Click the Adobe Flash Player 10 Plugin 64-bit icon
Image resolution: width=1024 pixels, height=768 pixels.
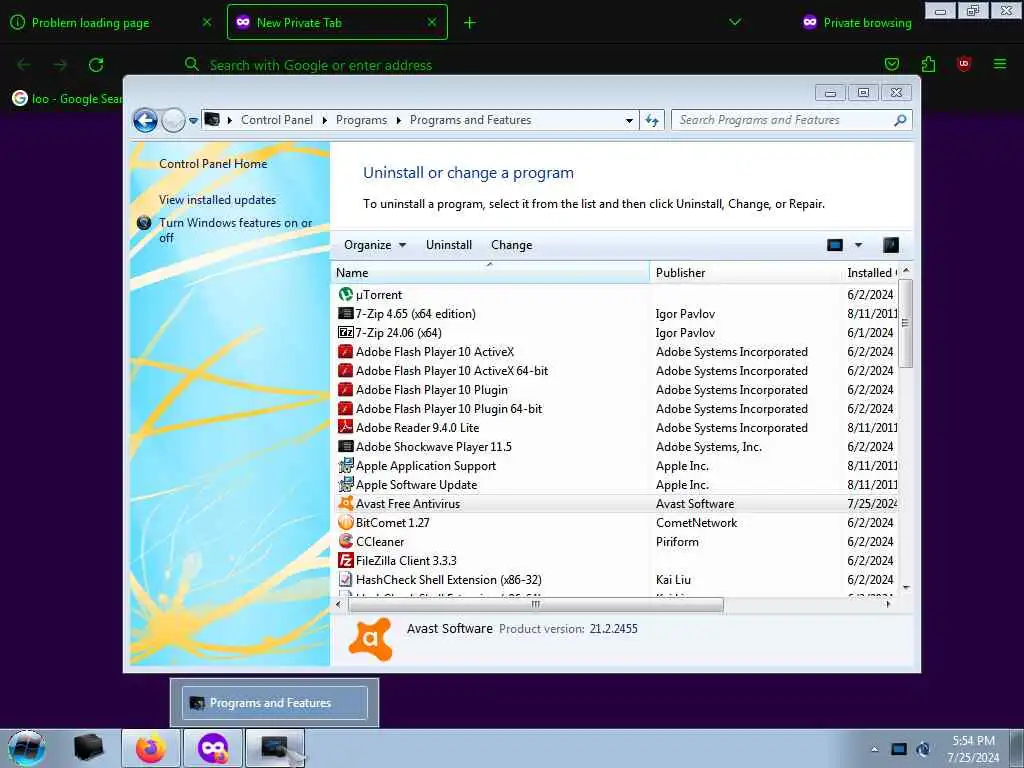[x=345, y=408]
